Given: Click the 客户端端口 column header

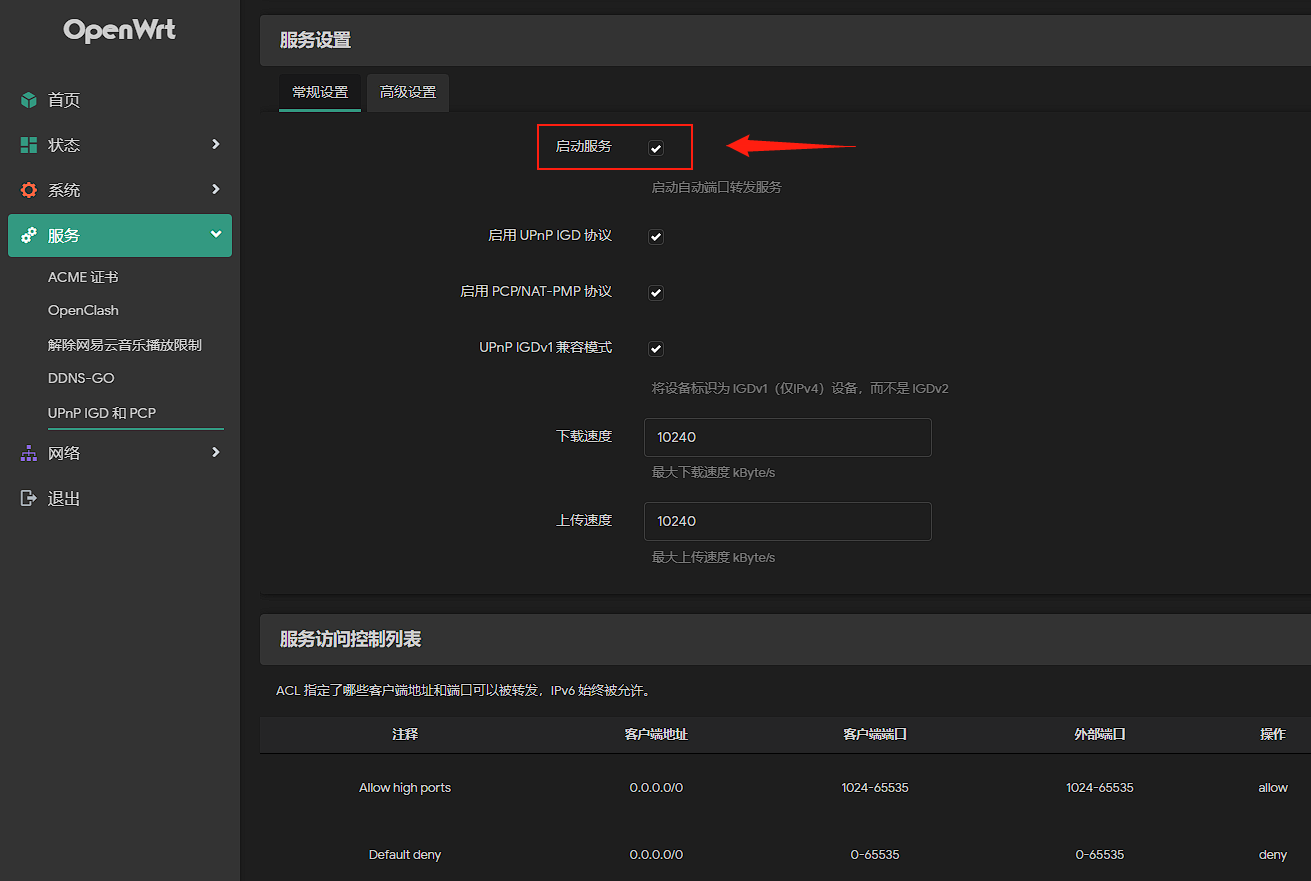Looking at the screenshot, I should coord(875,734).
